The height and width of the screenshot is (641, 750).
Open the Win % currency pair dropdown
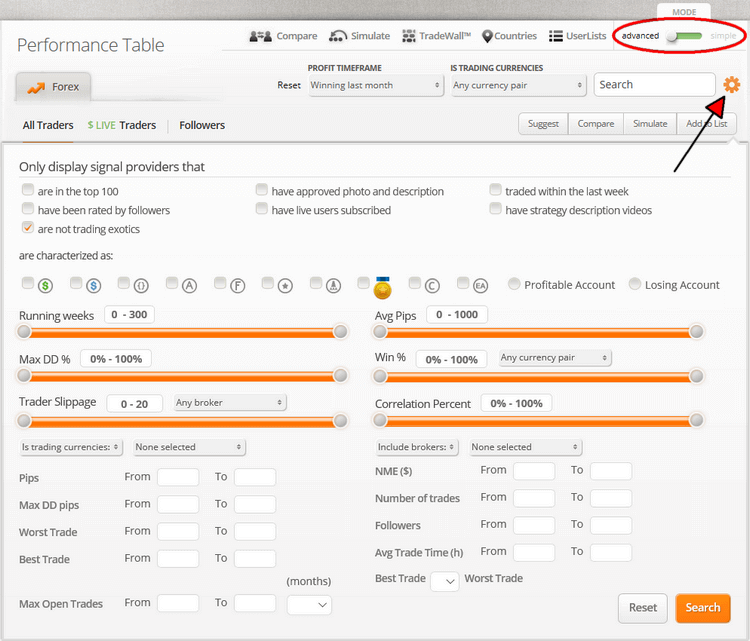coord(555,357)
